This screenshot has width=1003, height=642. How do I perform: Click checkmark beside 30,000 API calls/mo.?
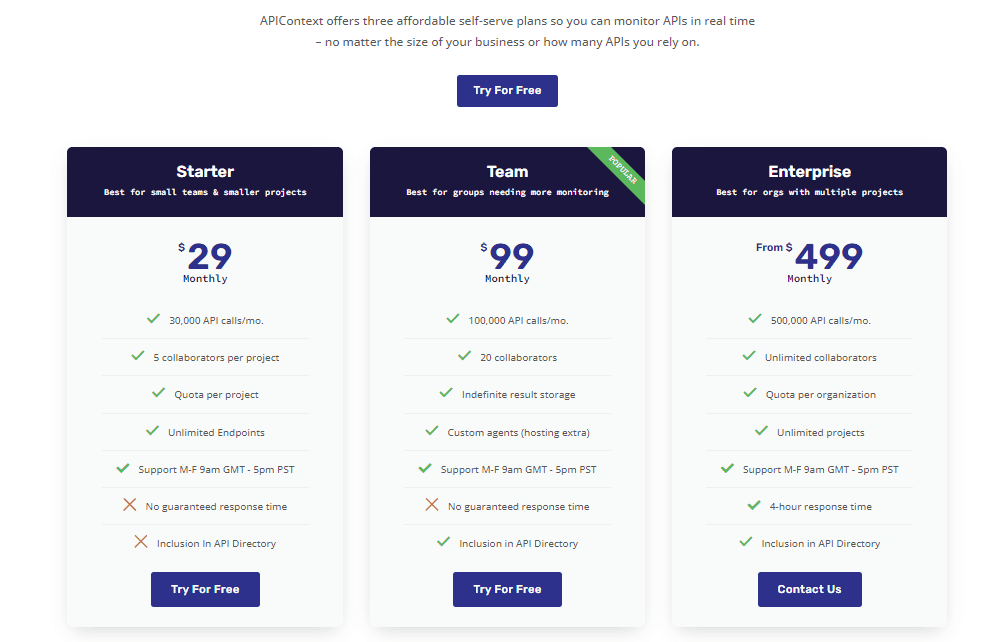point(153,319)
